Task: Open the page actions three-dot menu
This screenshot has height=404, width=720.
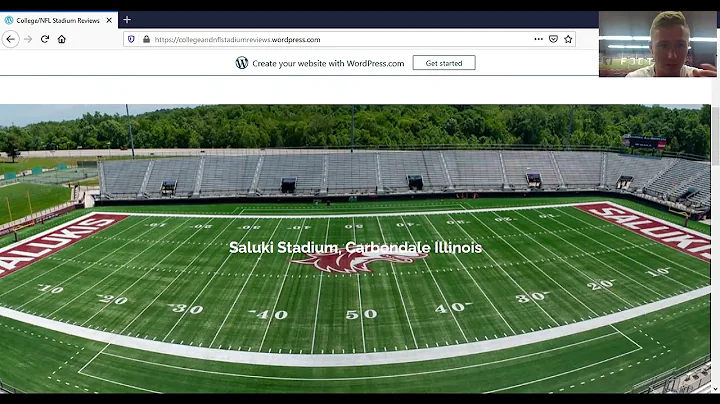Action: 539,39
